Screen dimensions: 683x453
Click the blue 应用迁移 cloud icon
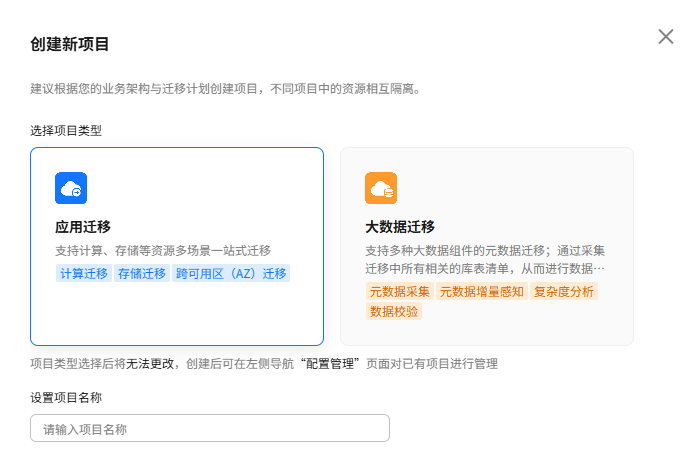(71, 188)
